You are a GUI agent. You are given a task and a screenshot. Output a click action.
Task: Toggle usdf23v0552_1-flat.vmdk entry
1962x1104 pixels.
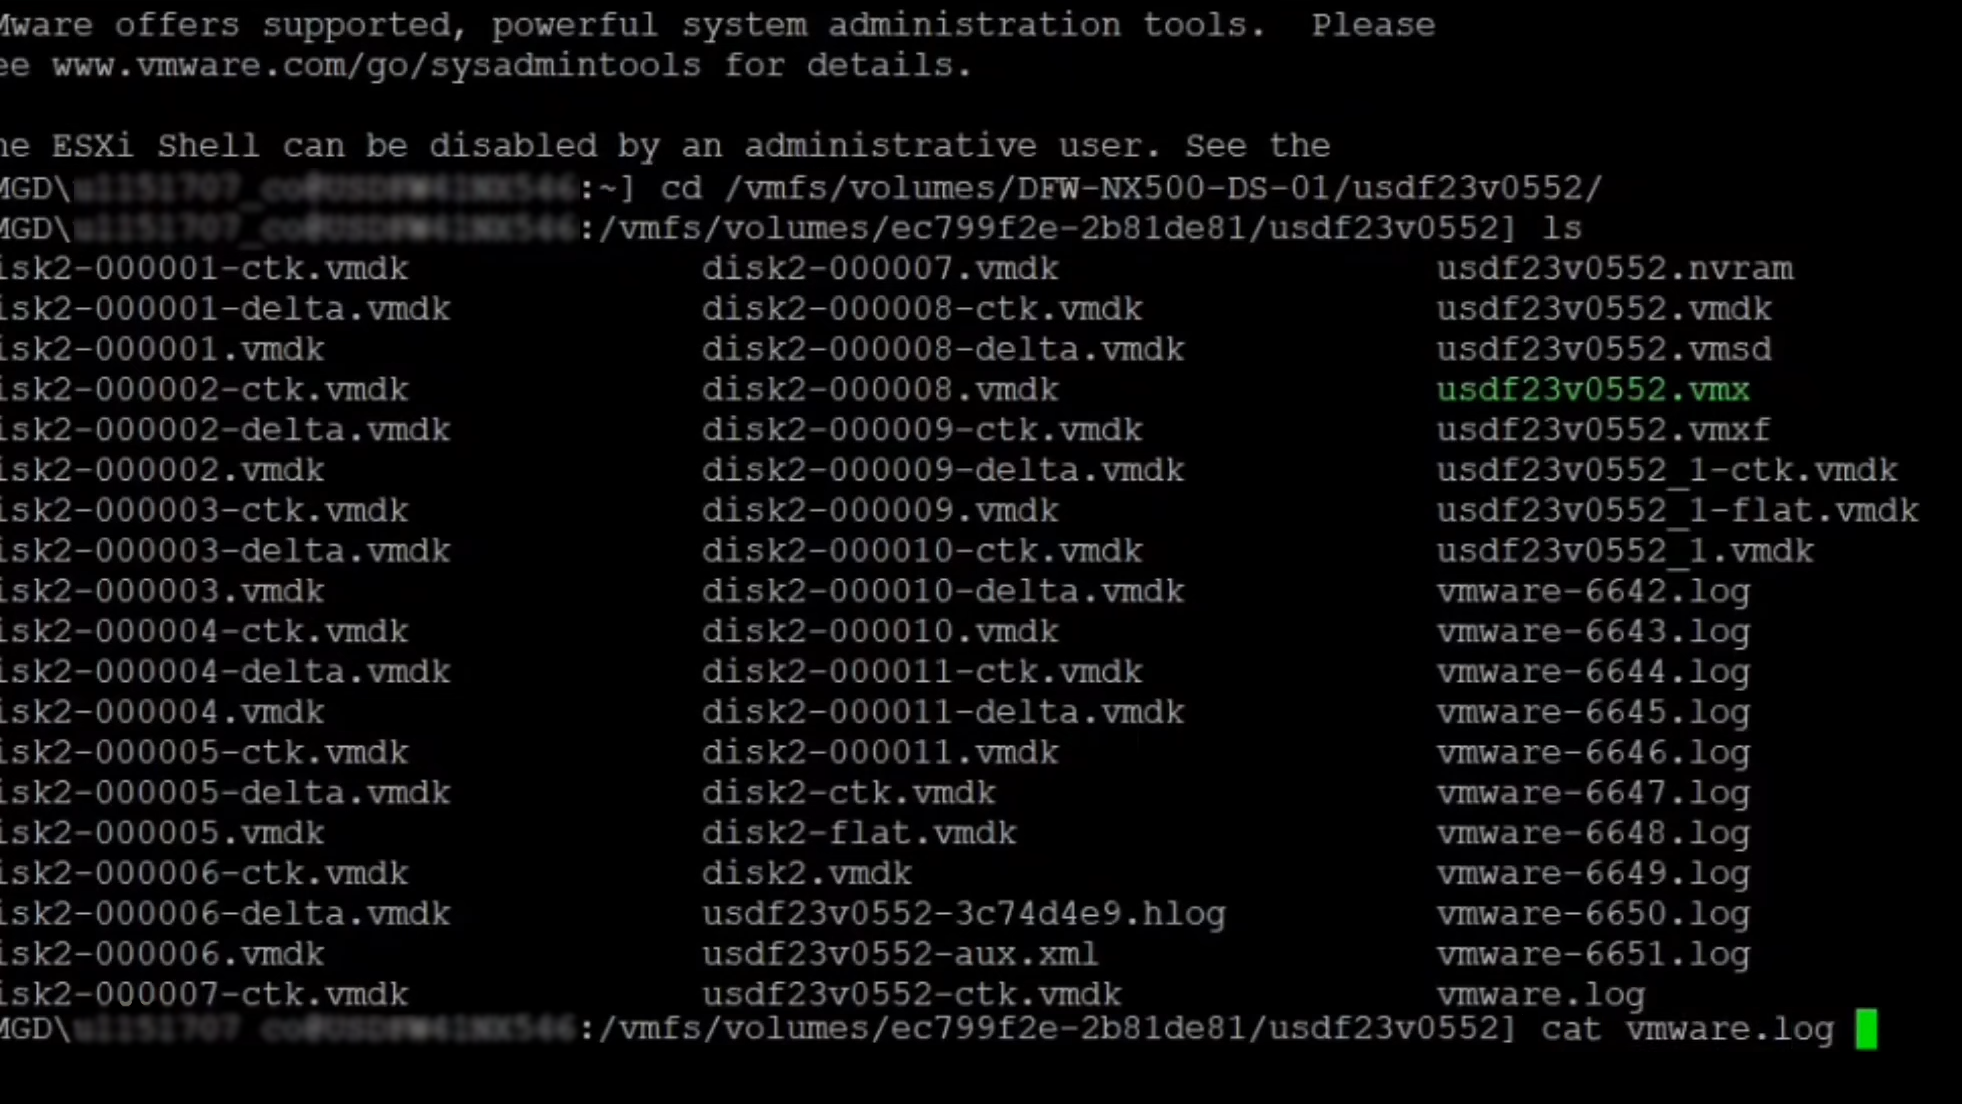pyautogui.click(x=1678, y=511)
